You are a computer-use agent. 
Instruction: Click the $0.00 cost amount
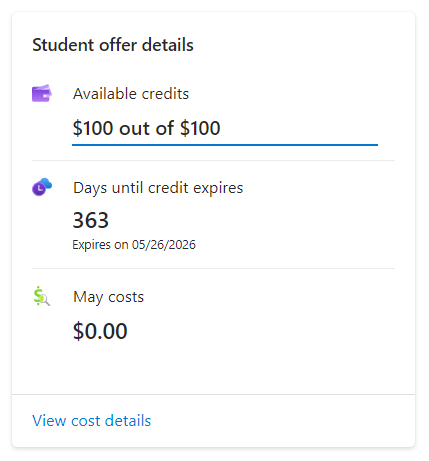pos(100,331)
